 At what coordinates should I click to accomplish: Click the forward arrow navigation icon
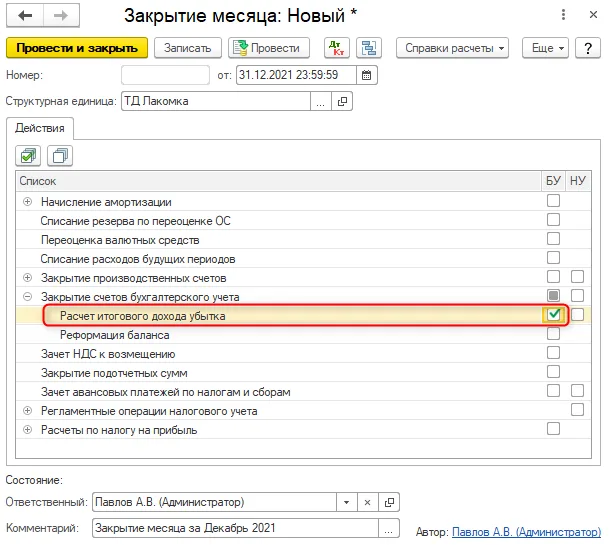[61, 16]
